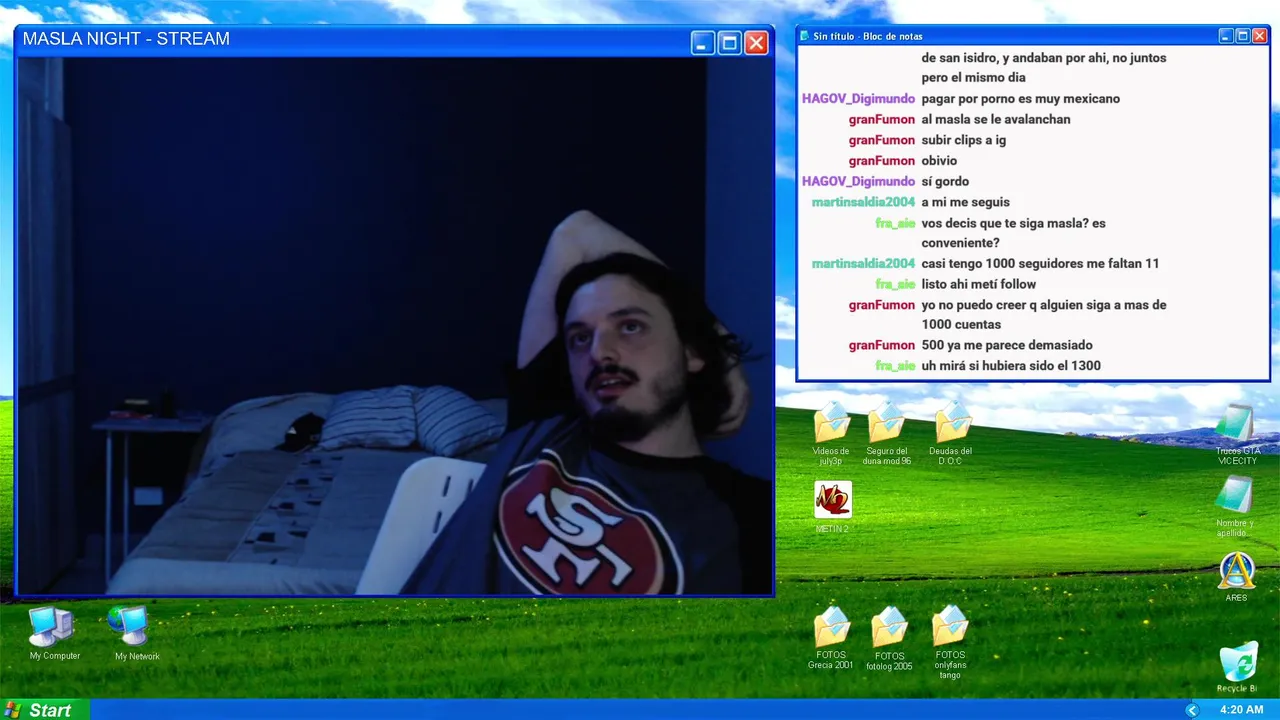Click the Notepad icon in Sin título title bar
Image resolution: width=1280 pixels, height=720 pixels.
(804, 36)
